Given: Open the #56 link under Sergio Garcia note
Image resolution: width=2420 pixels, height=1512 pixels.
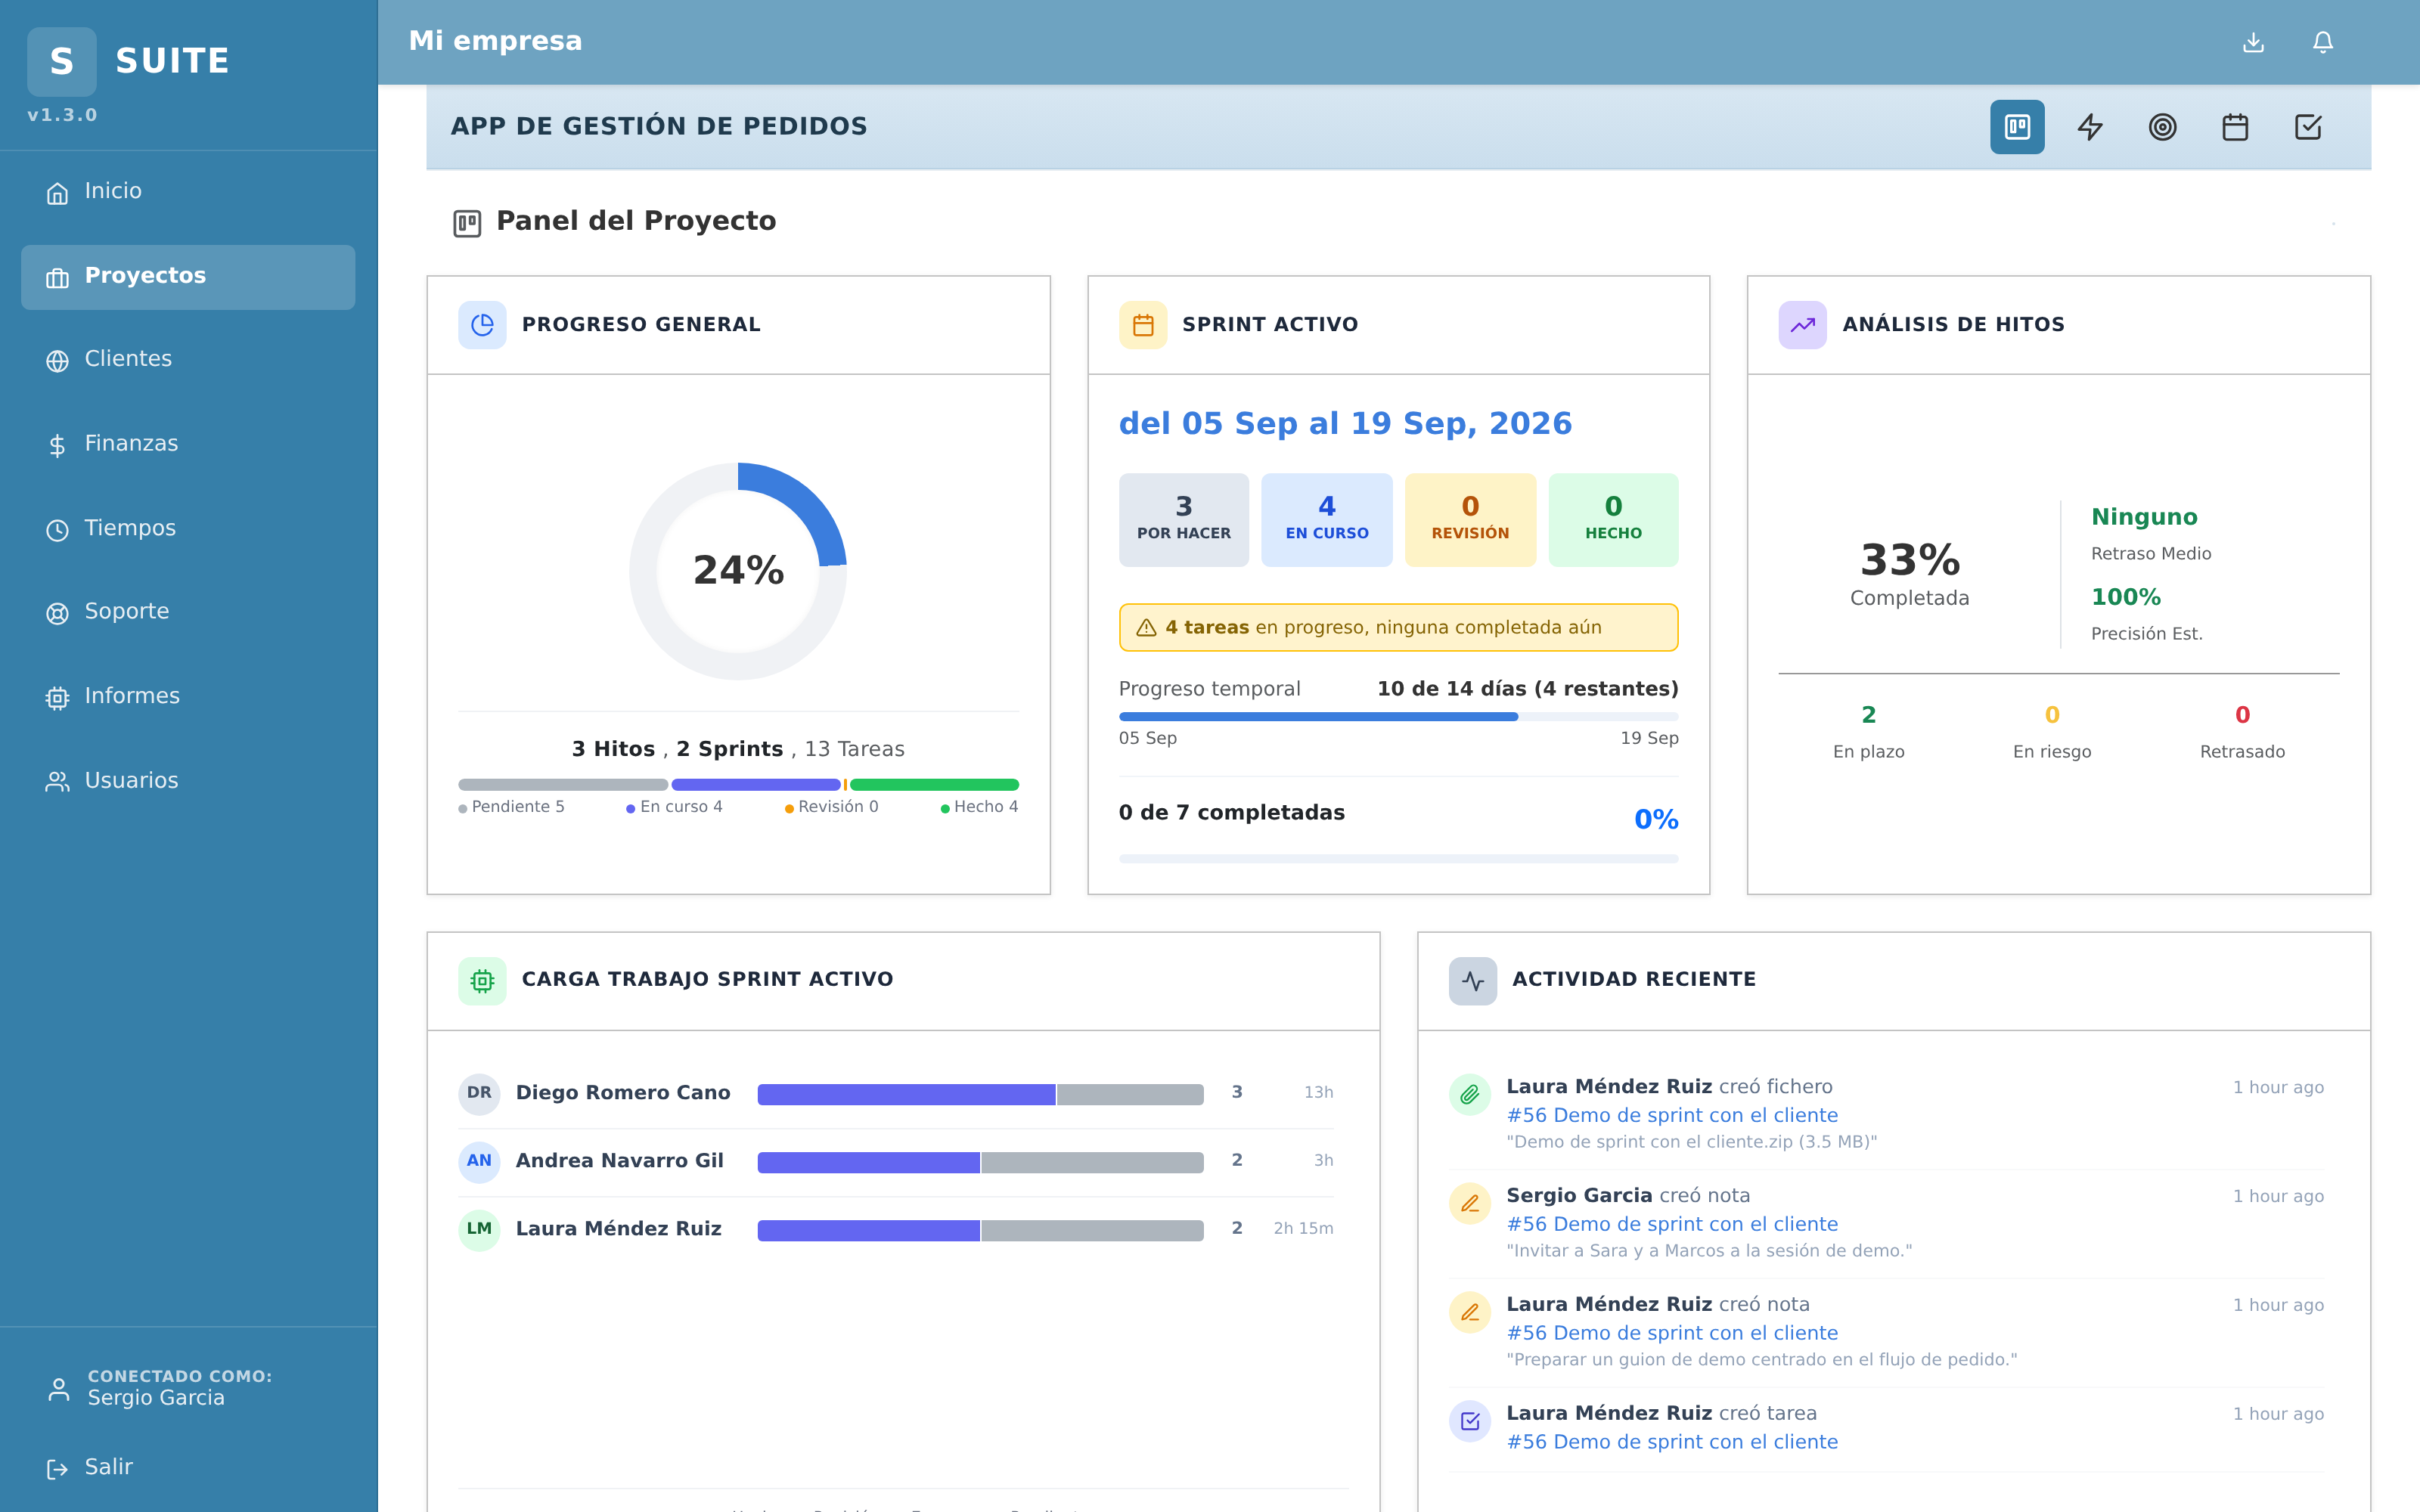Looking at the screenshot, I should 1672,1224.
